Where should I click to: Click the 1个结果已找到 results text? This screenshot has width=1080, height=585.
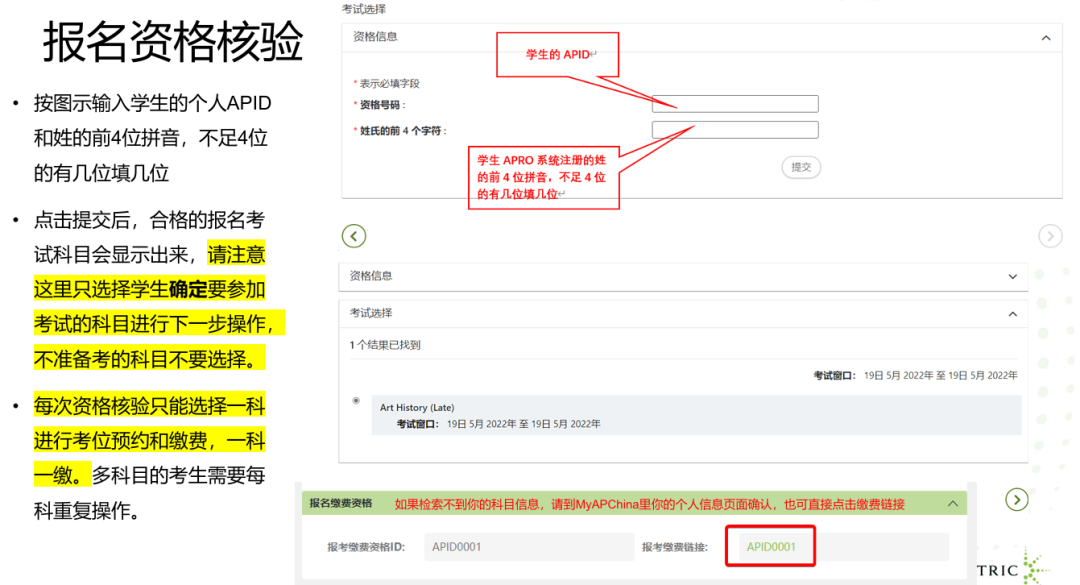coord(385,345)
